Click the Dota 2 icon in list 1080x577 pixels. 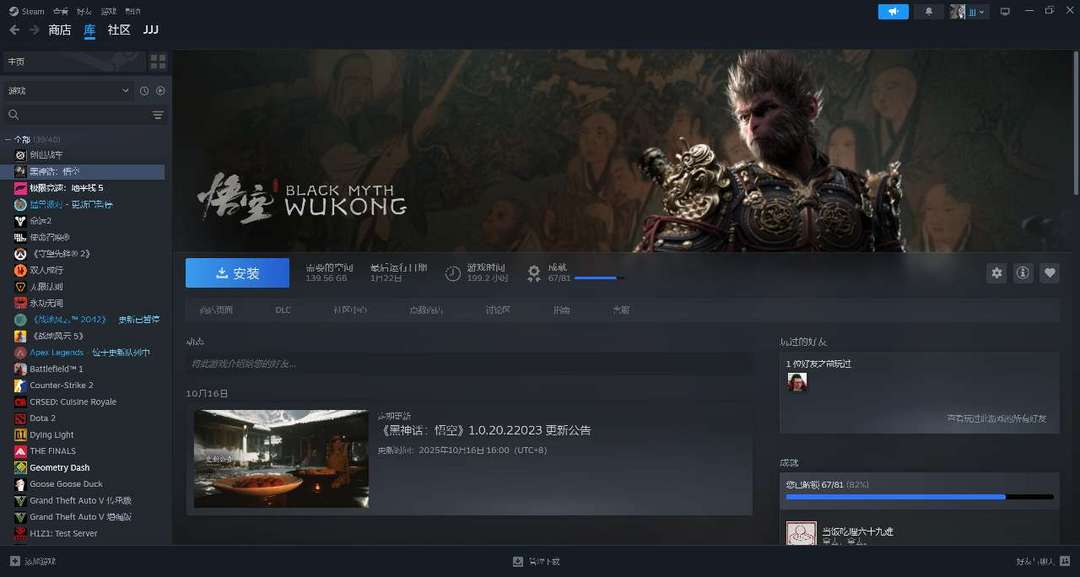tap(20, 419)
